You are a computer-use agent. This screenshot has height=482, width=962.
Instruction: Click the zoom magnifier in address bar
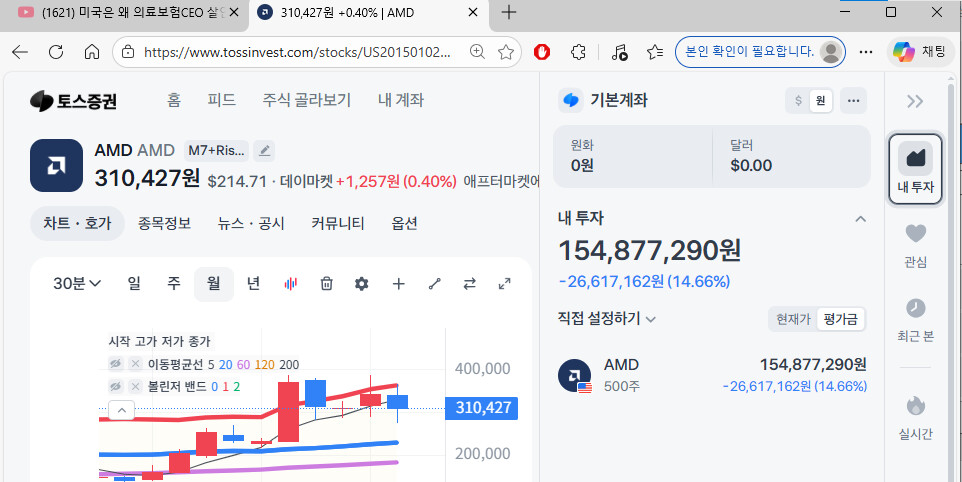477,52
